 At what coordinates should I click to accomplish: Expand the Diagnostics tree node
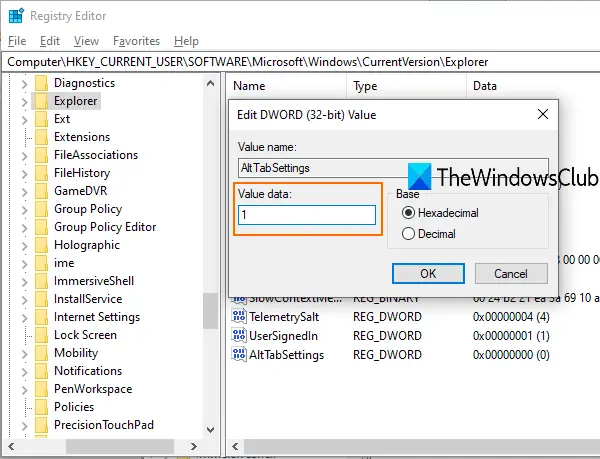(x=24, y=84)
